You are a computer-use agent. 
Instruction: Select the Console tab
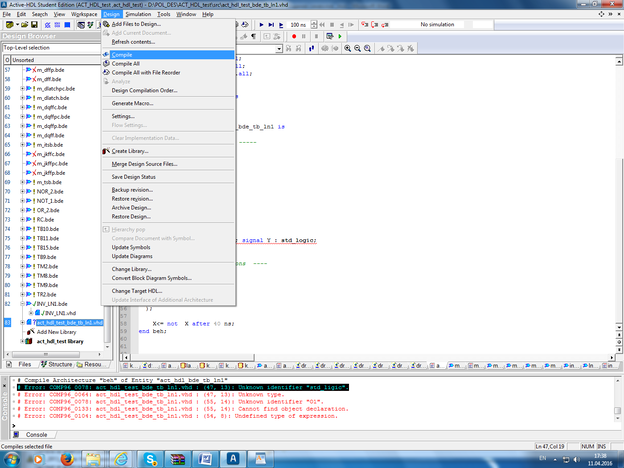(x=36, y=434)
